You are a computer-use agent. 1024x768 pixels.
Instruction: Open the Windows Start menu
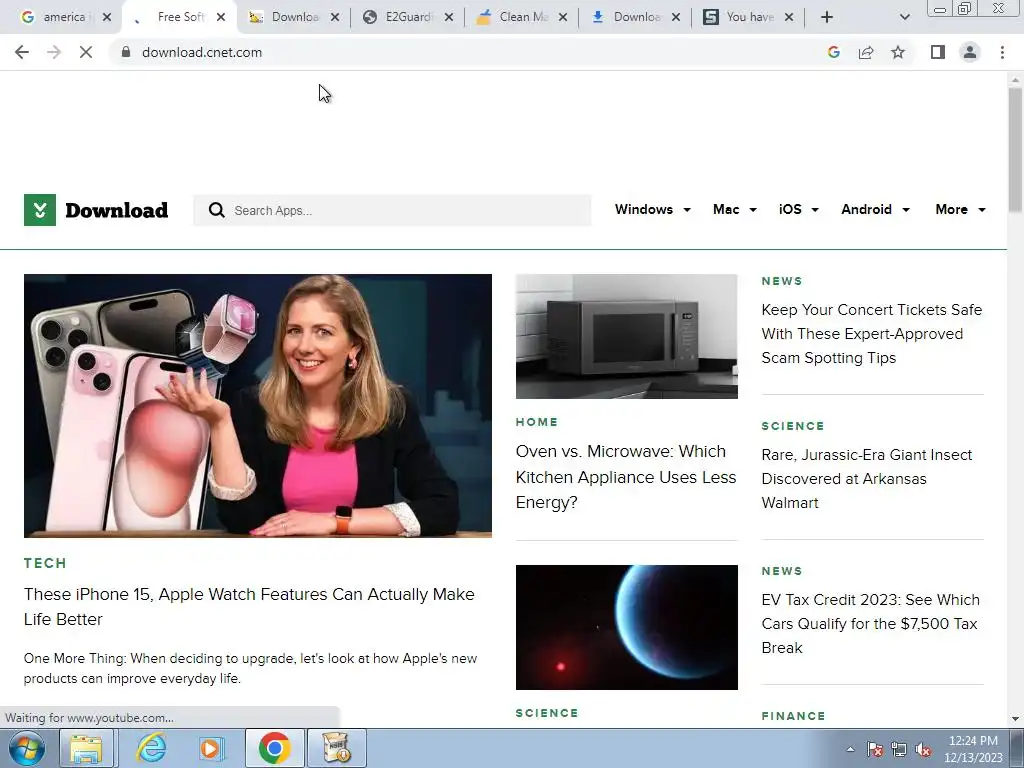click(x=27, y=748)
